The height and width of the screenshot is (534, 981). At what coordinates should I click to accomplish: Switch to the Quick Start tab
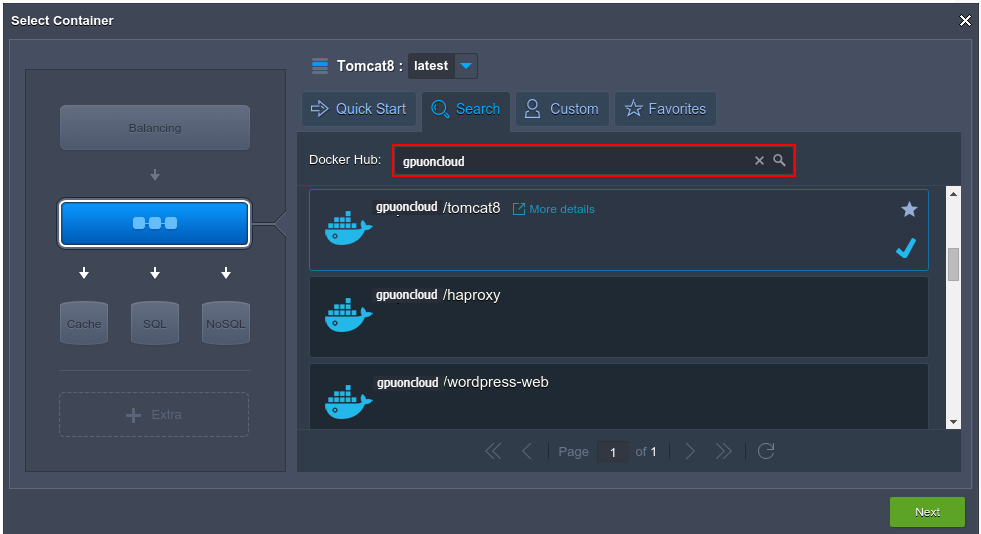[359, 109]
